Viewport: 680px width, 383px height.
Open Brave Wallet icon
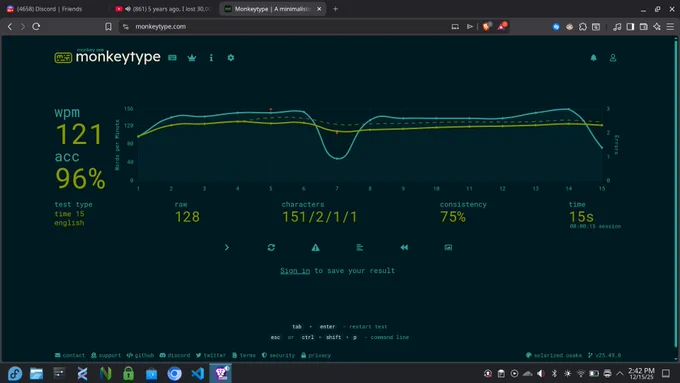[644, 26]
